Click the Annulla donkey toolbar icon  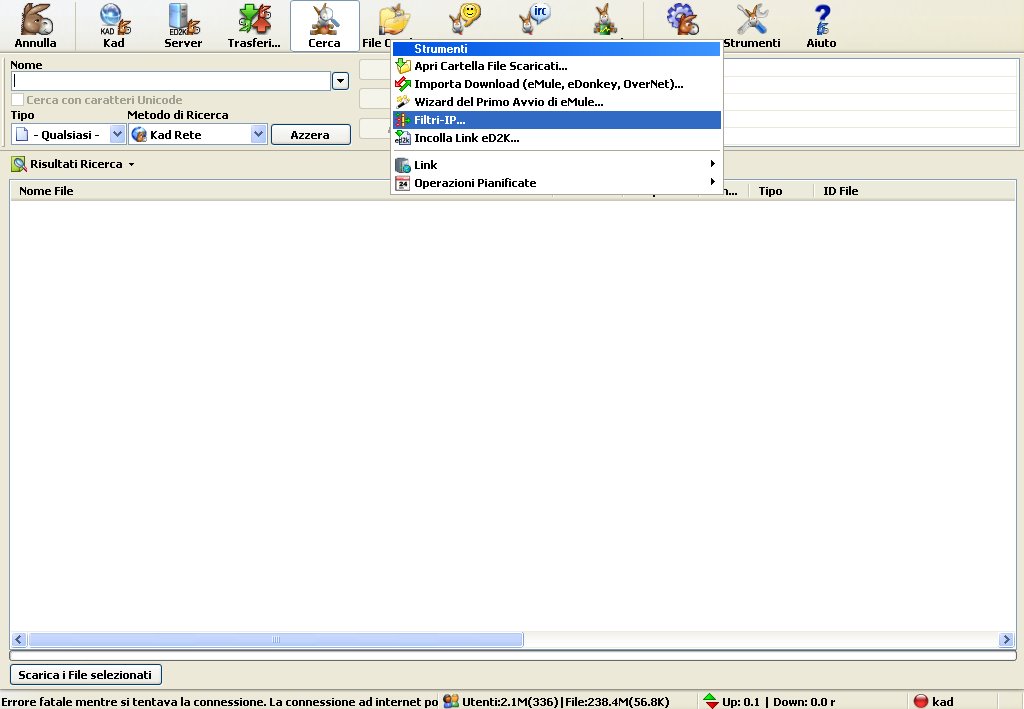point(35,19)
